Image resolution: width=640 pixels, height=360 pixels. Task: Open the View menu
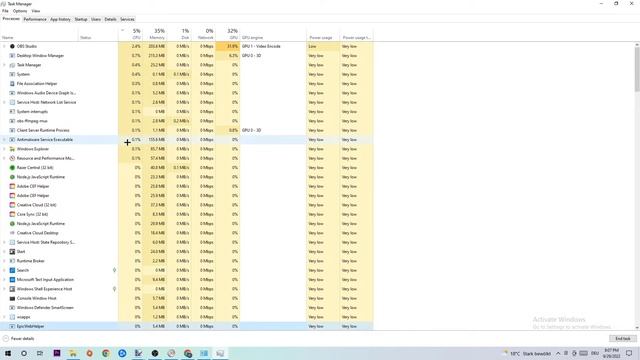36,11
